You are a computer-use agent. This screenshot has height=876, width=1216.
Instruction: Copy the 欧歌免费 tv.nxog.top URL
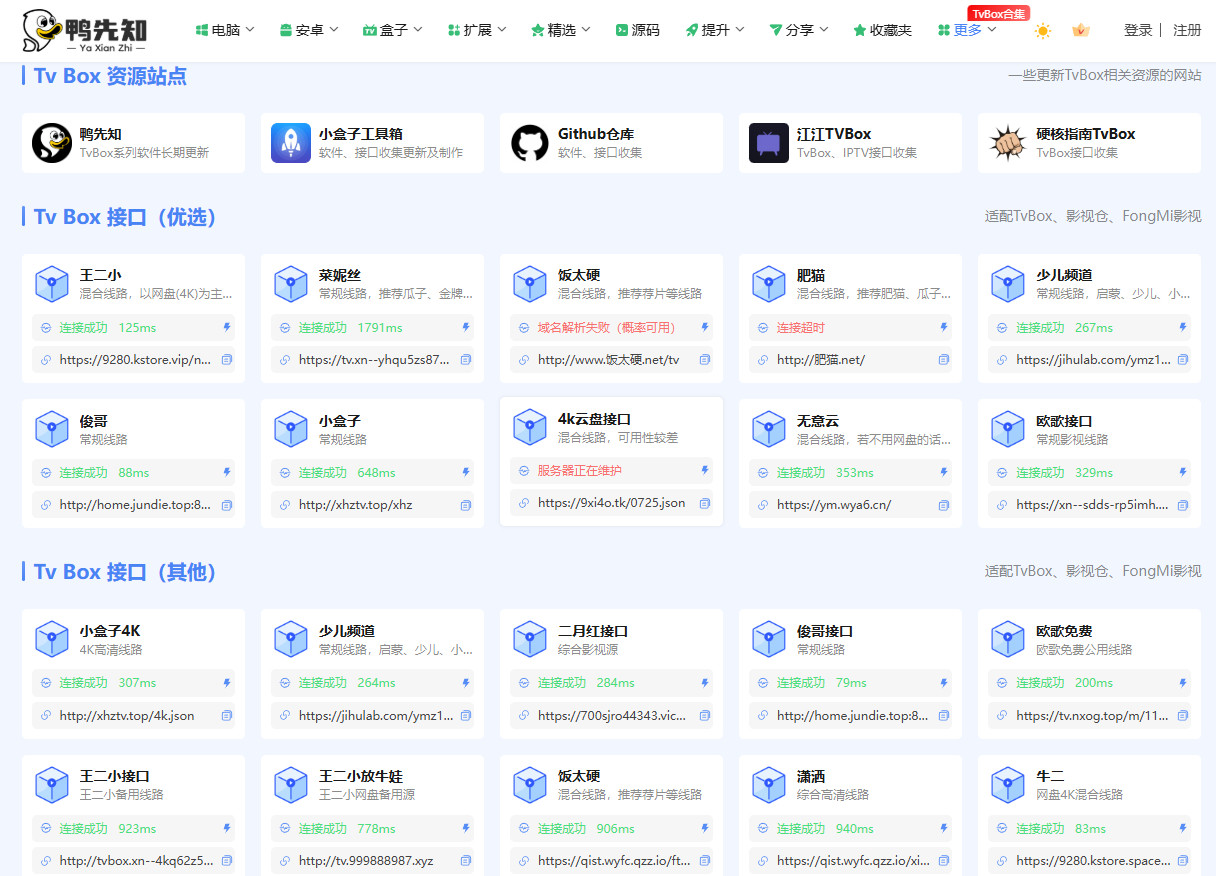click(x=1183, y=715)
